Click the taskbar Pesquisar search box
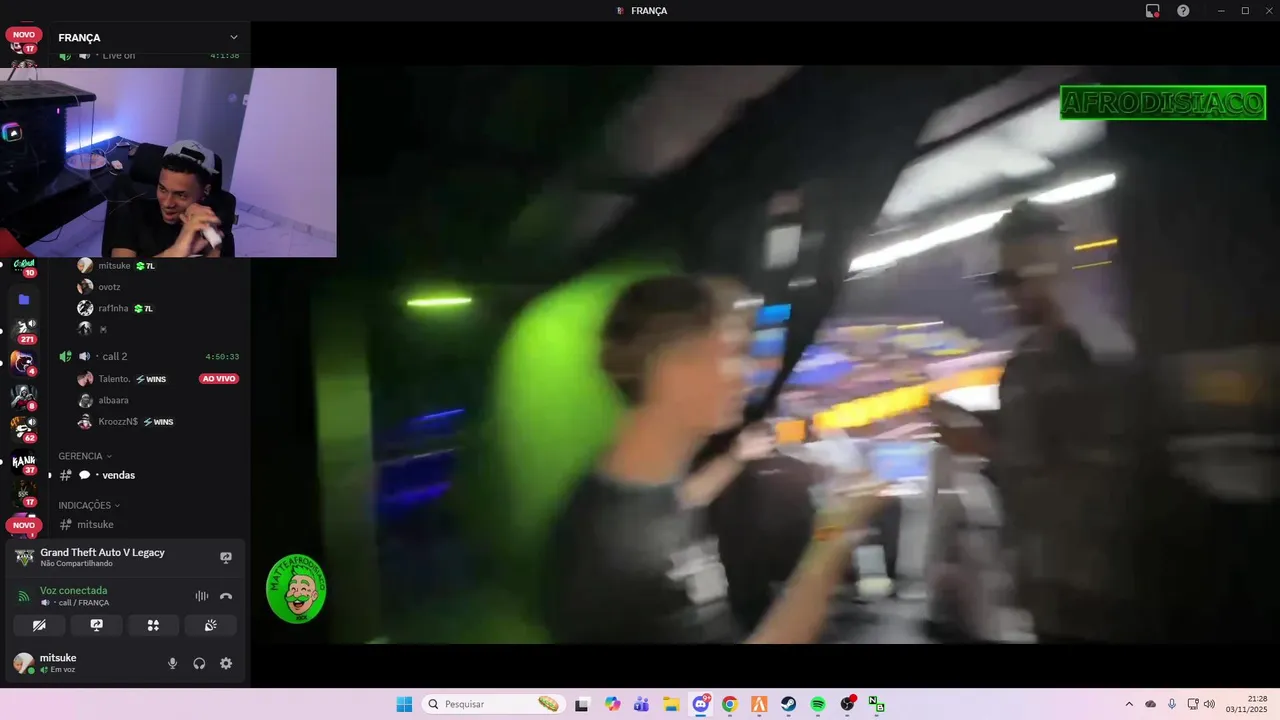Viewport: 1280px width, 720px height. pyautogui.click(x=493, y=704)
